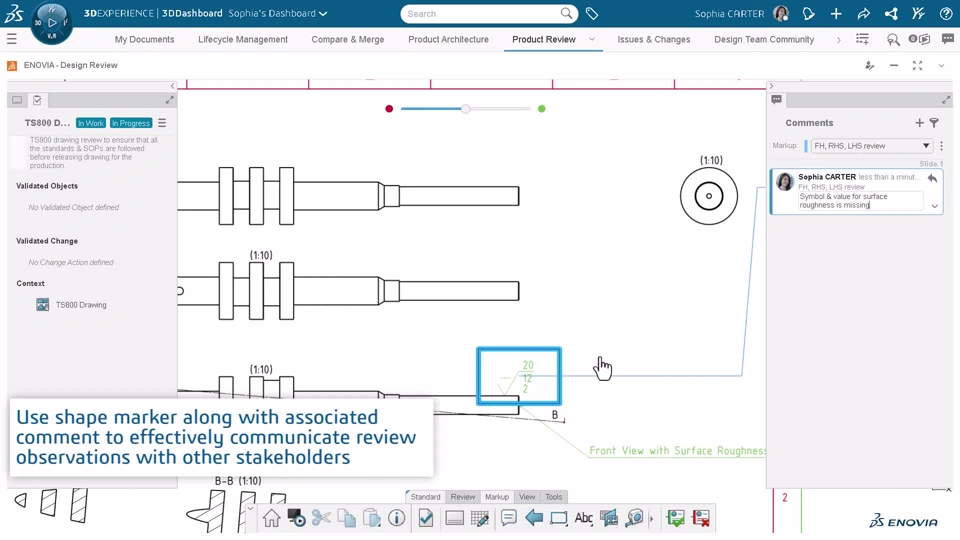The height and width of the screenshot is (540, 960).
Task: Click the Paste icon in bottom toolbar
Action: click(371, 518)
